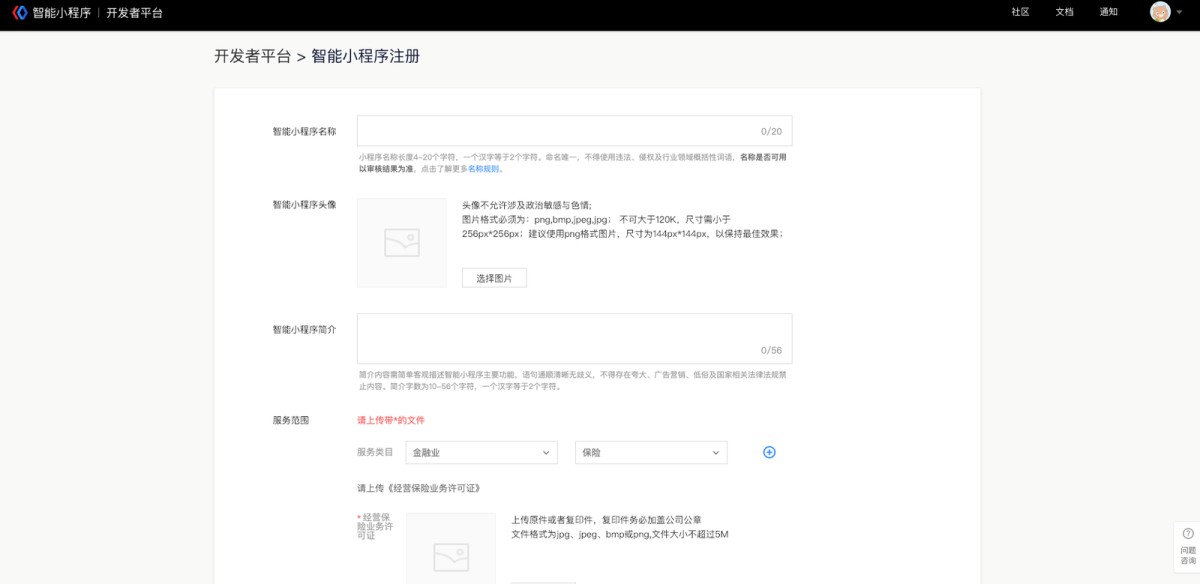1200x584 pixels.
Task: Go to the 文档 documentation page
Action: [x=1064, y=12]
